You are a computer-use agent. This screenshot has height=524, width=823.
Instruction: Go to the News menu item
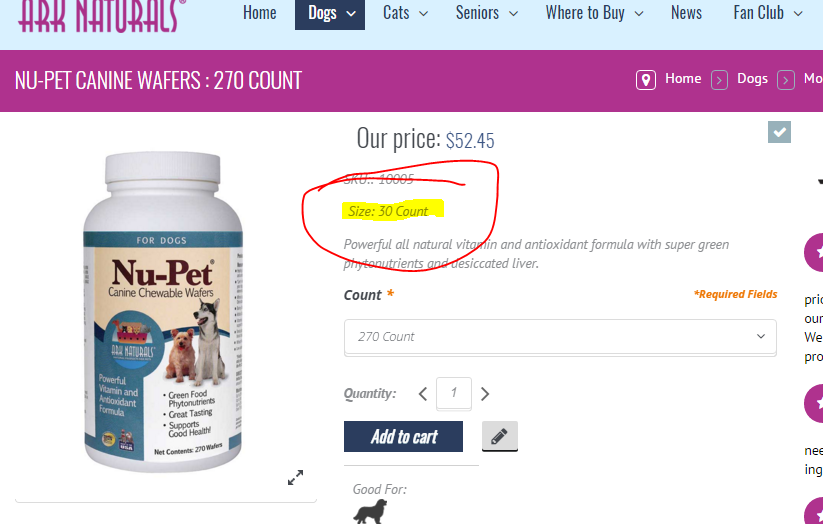(x=686, y=13)
